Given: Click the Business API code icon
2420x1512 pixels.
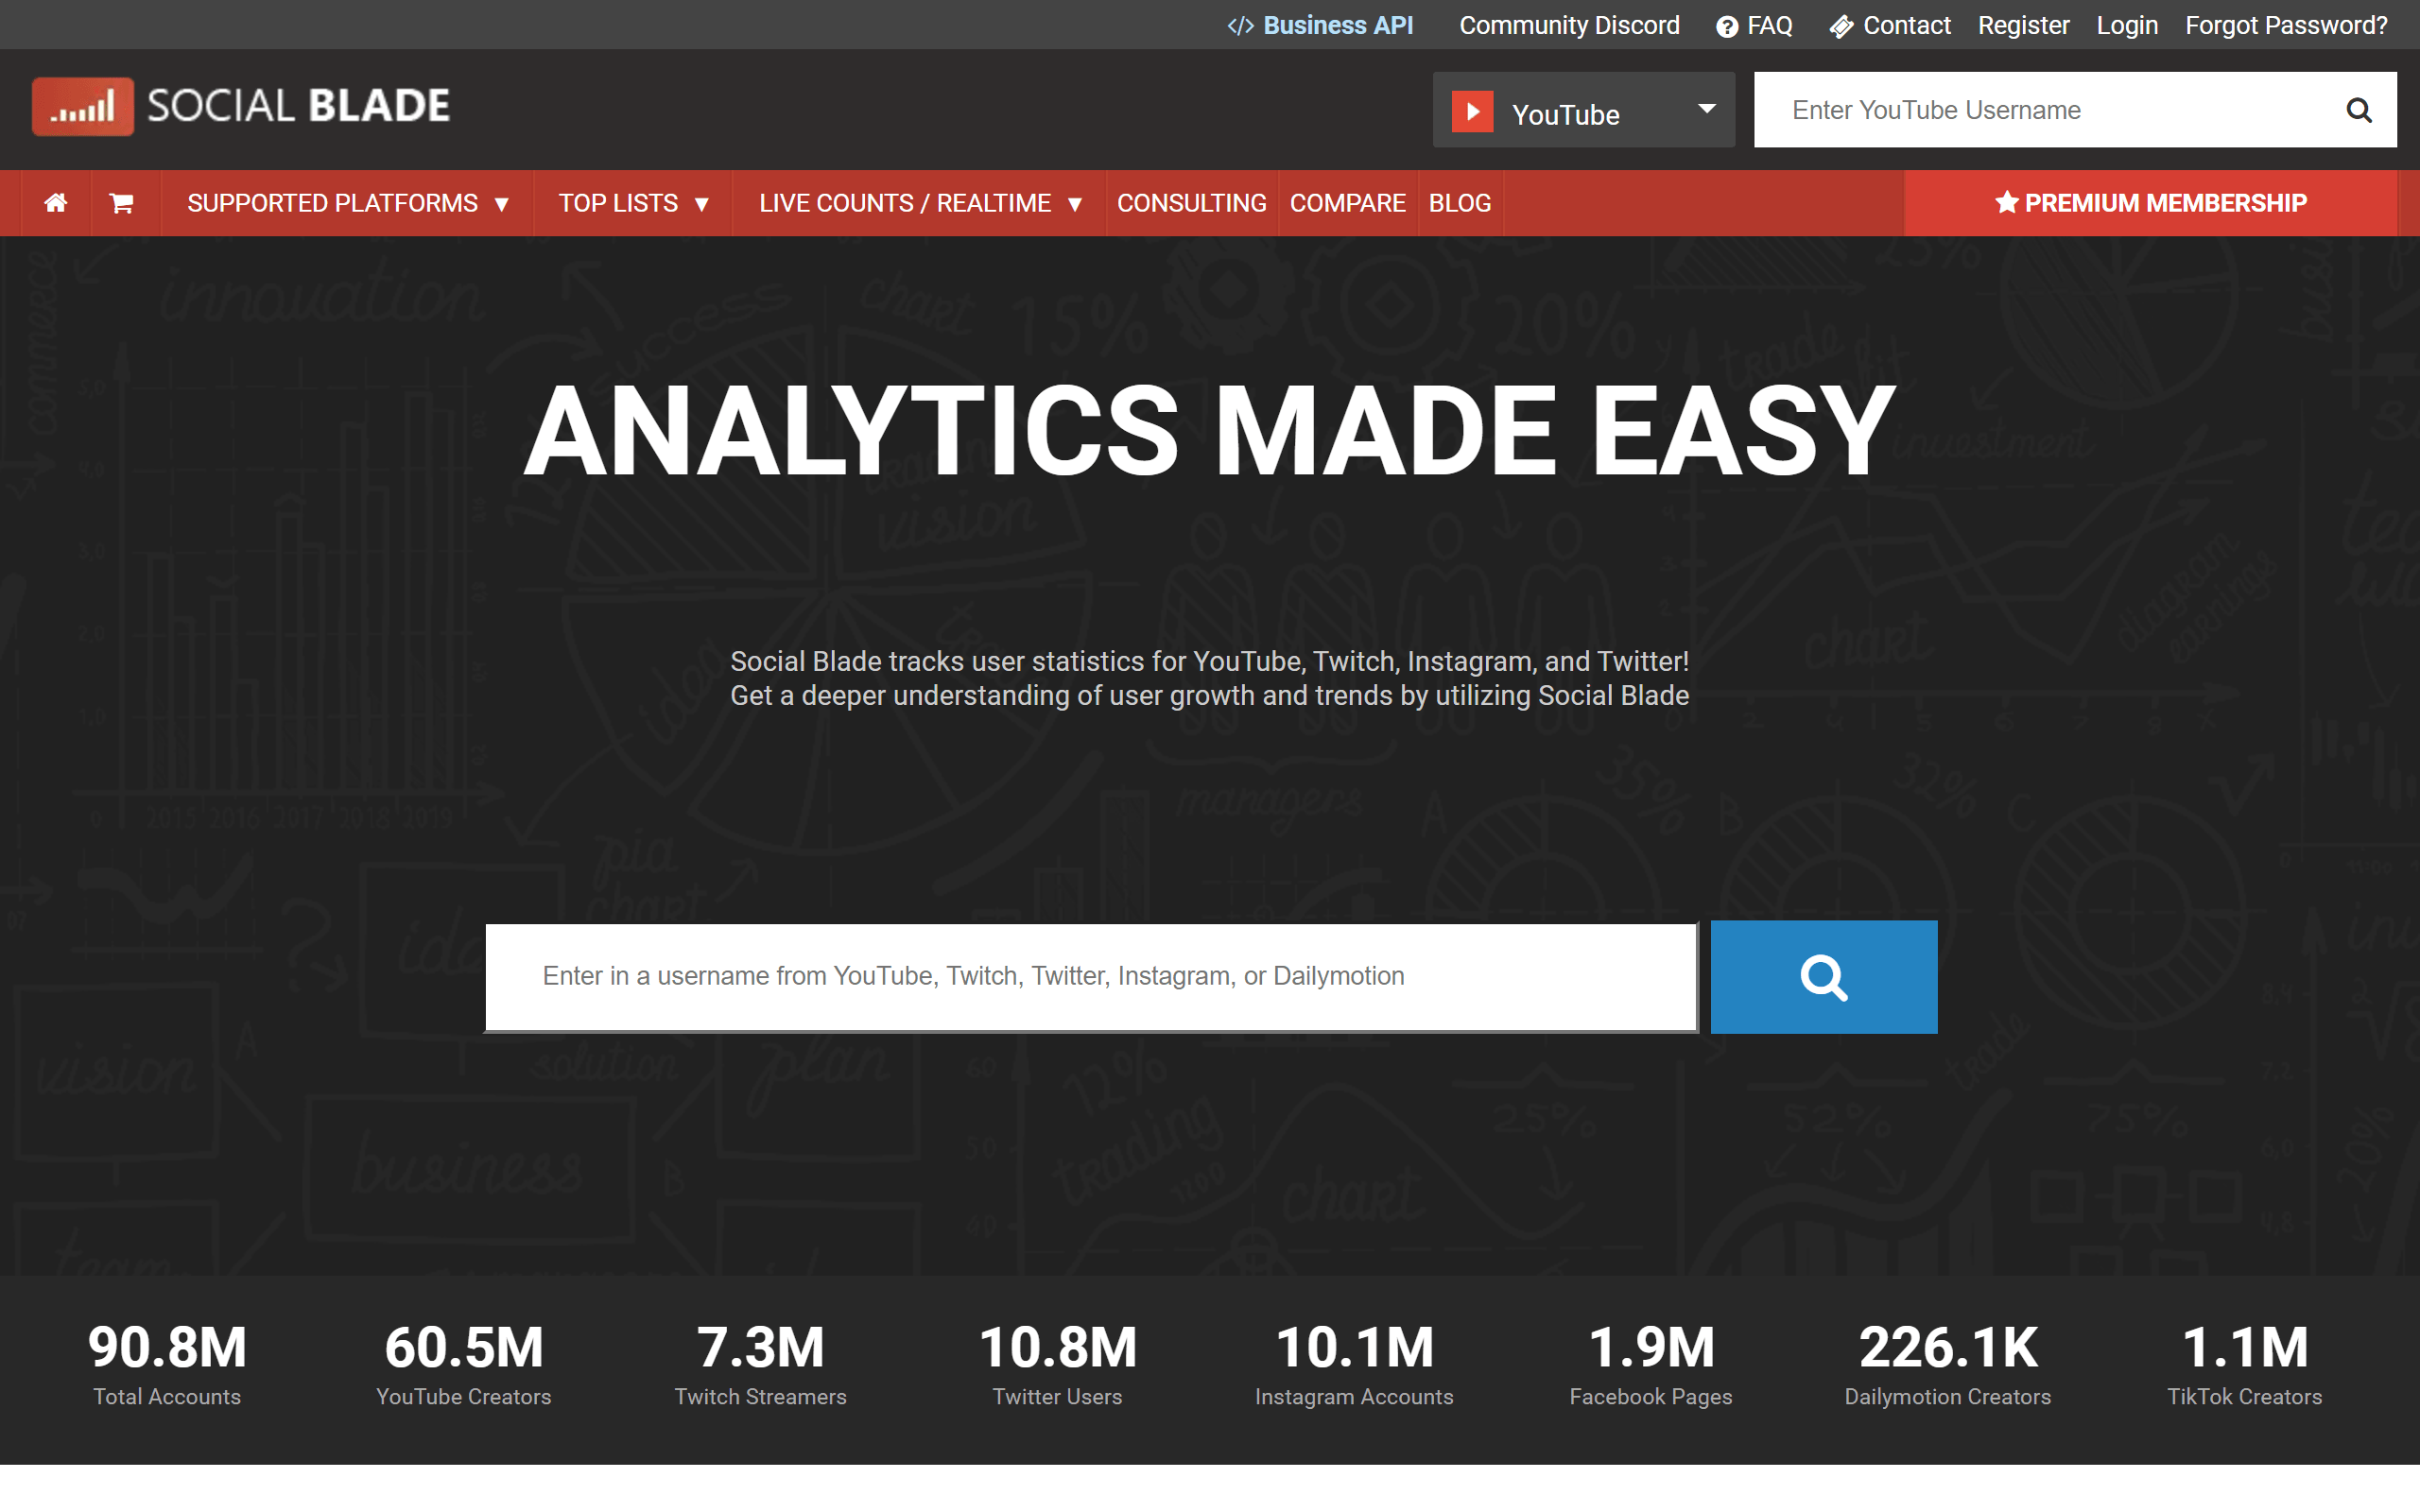Looking at the screenshot, I should (1240, 26).
